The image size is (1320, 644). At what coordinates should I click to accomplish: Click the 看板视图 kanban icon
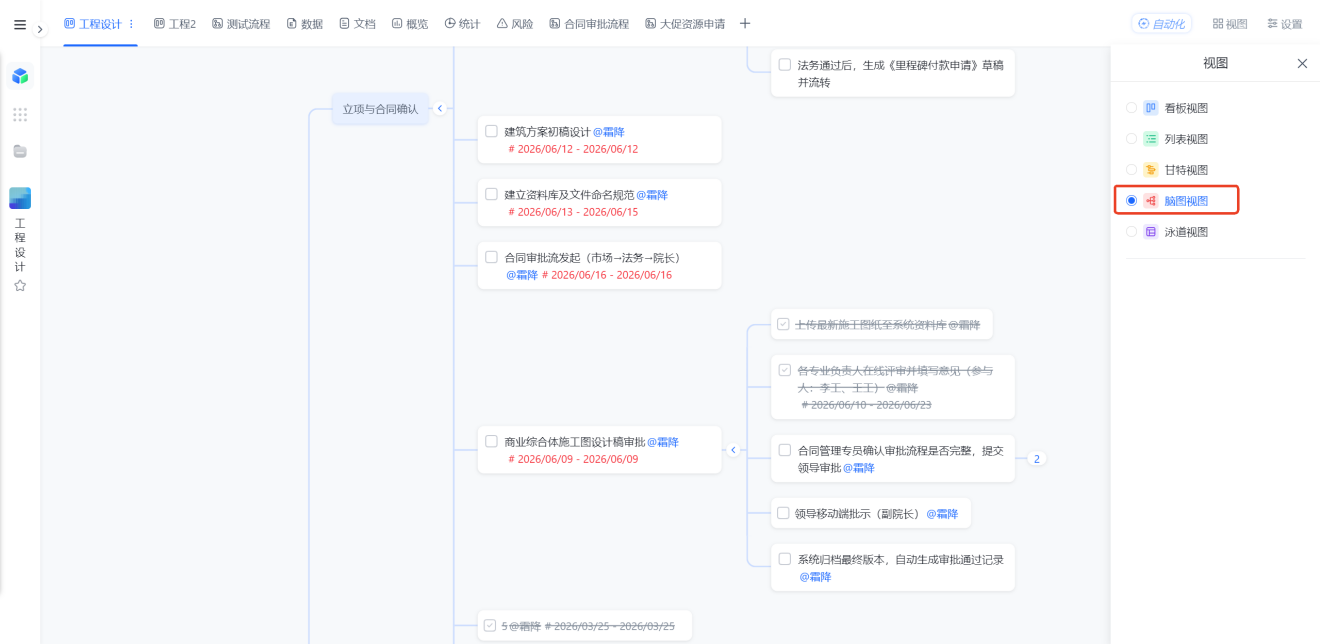tap(1151, 108)
